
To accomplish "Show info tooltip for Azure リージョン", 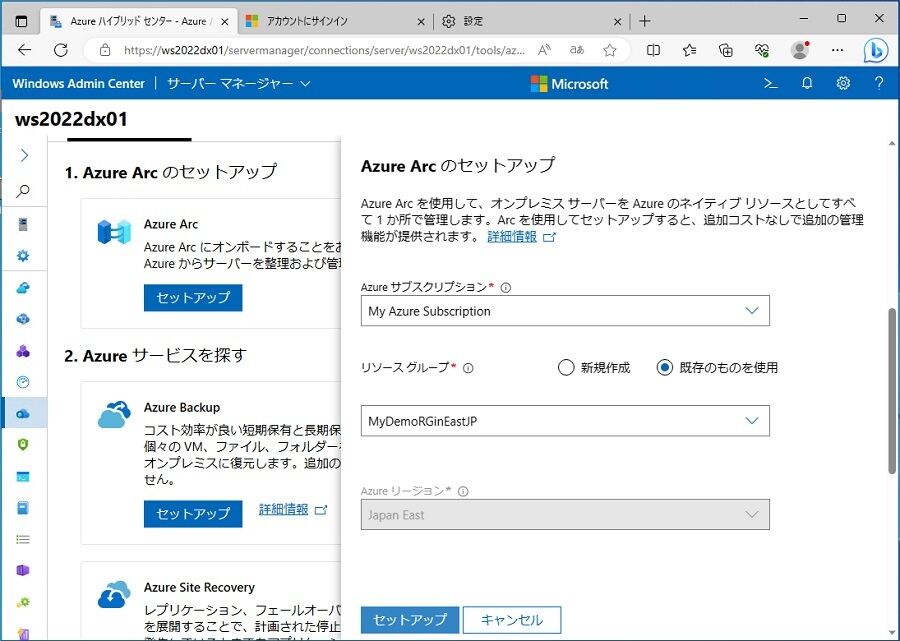I will [463, 491].
